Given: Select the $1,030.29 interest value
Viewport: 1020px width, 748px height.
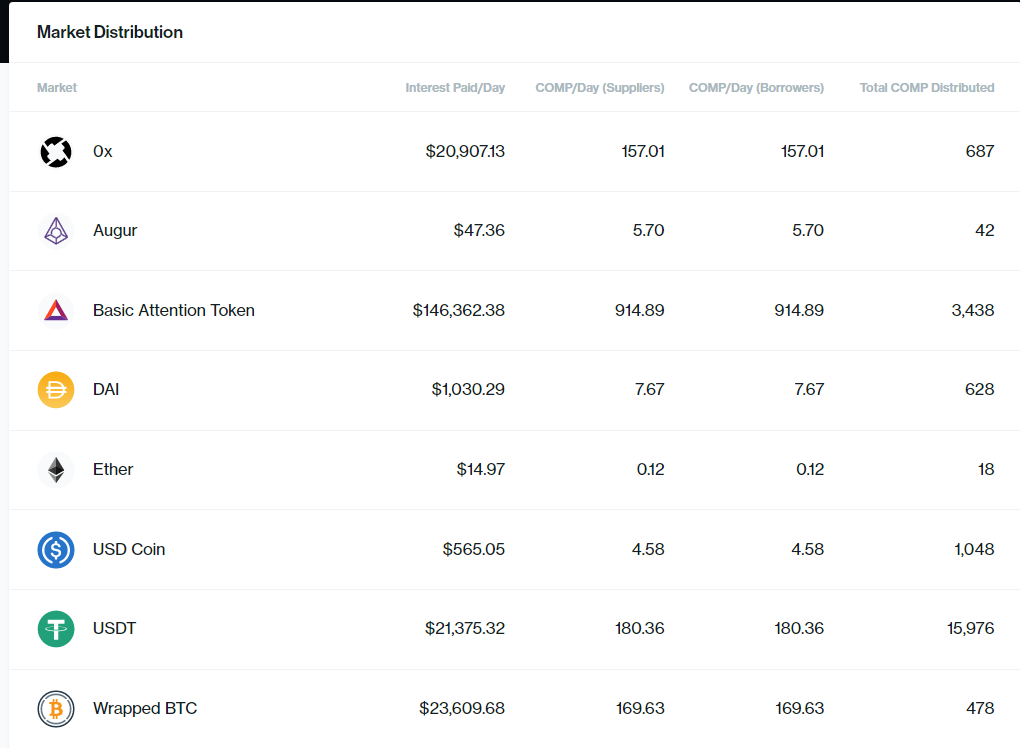Looking at the screenshot, I should pyautogui.click(x=468, y=390).
